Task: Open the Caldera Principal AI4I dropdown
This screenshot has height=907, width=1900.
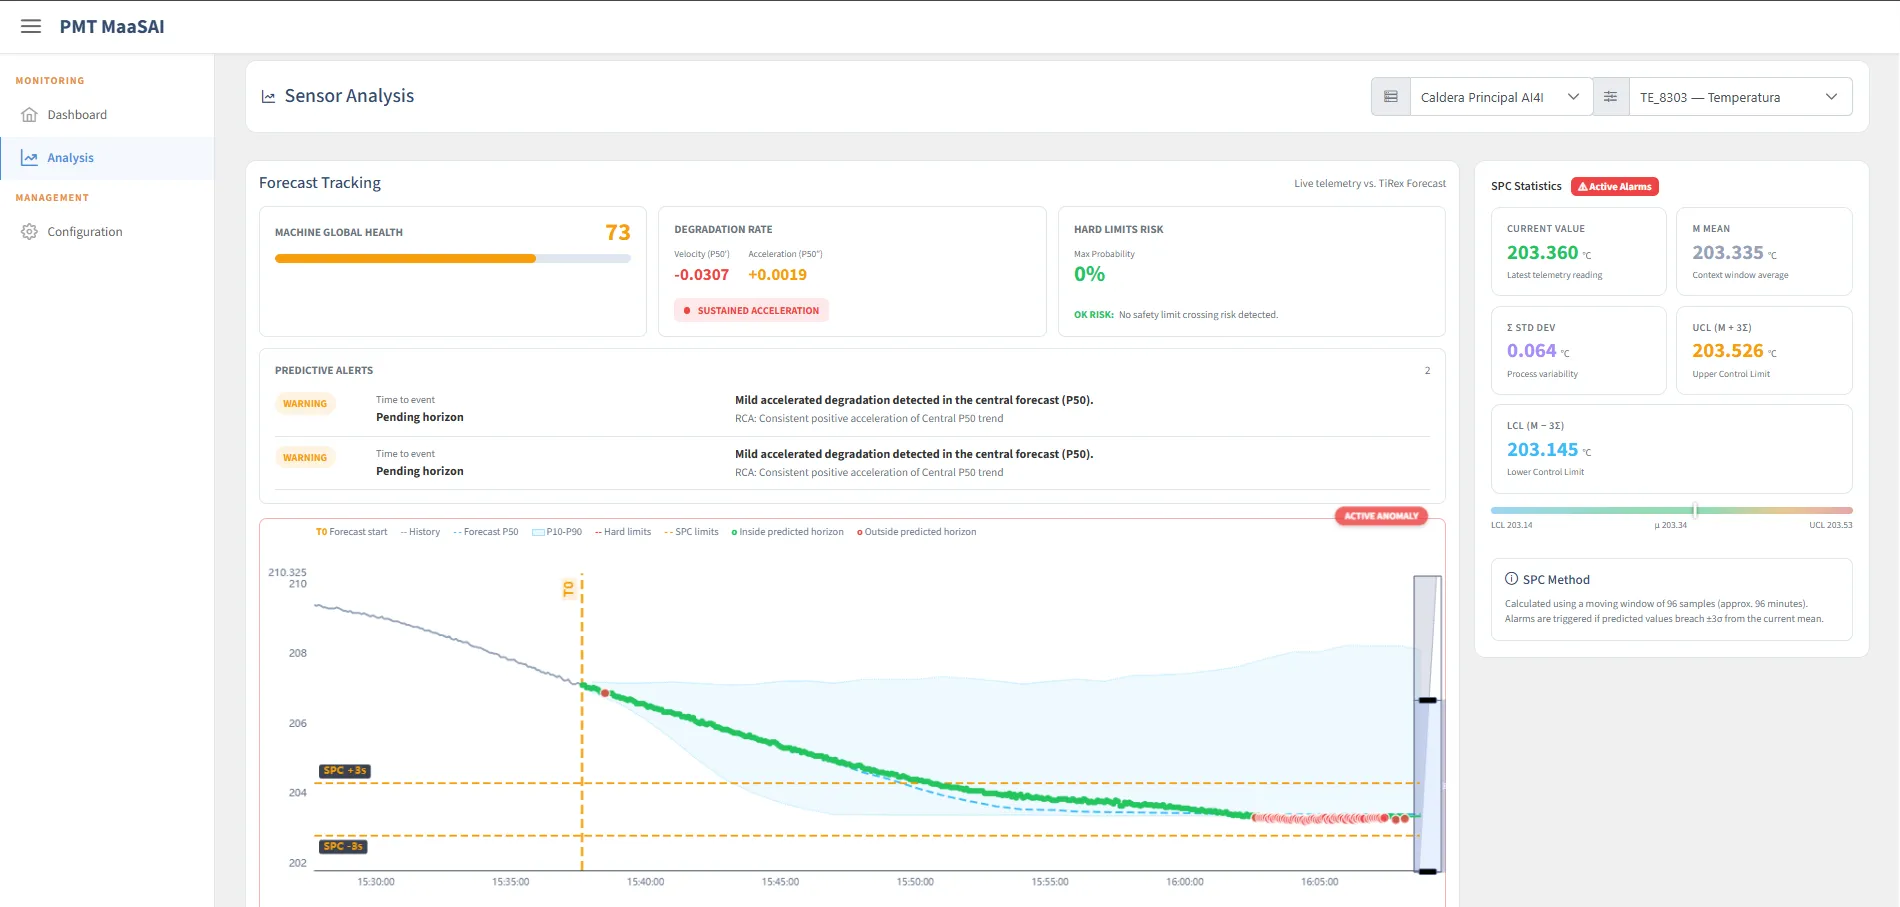Action: [1501, 97]
